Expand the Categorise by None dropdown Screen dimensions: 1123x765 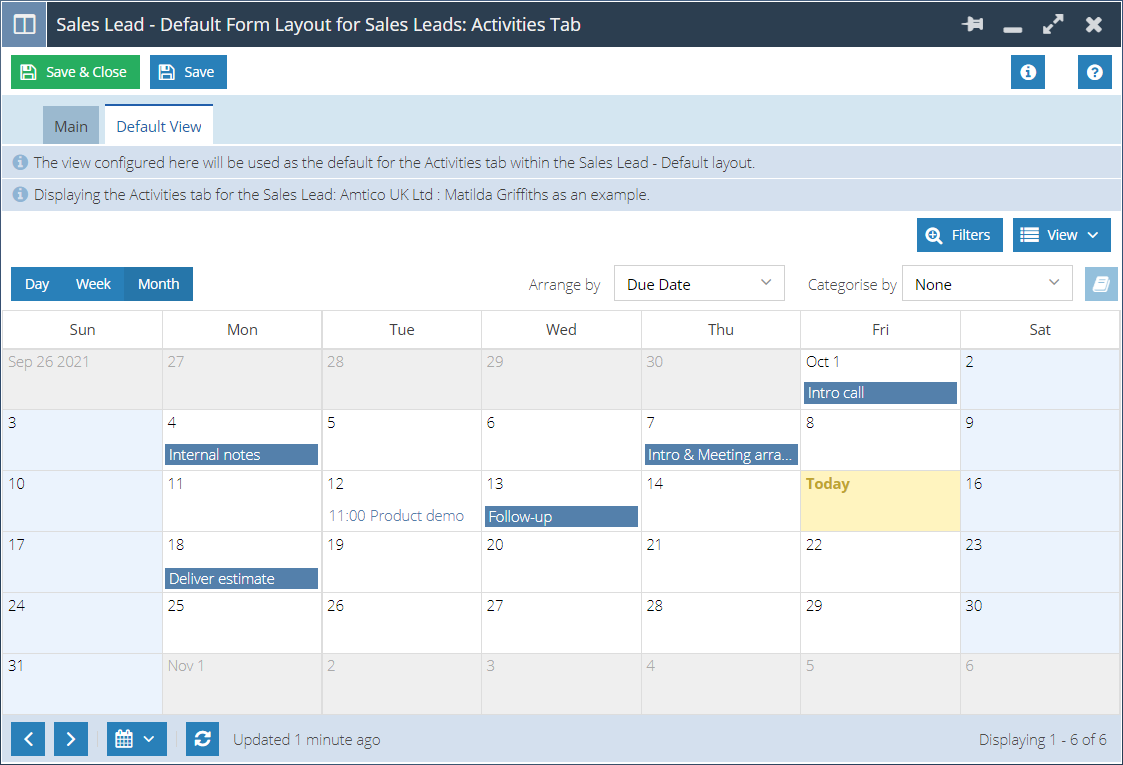[987, 284]
